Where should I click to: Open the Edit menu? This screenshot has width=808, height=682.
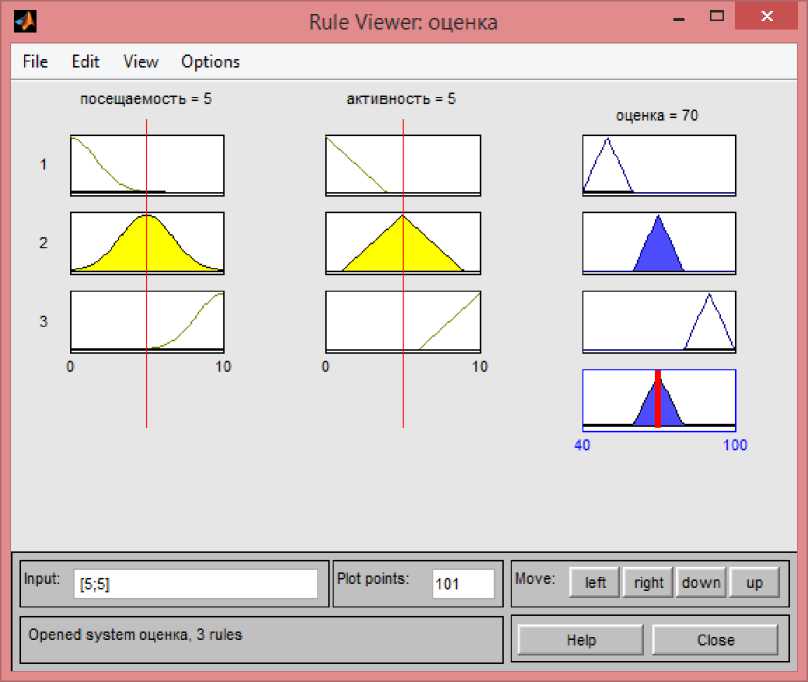click(85, 62)
